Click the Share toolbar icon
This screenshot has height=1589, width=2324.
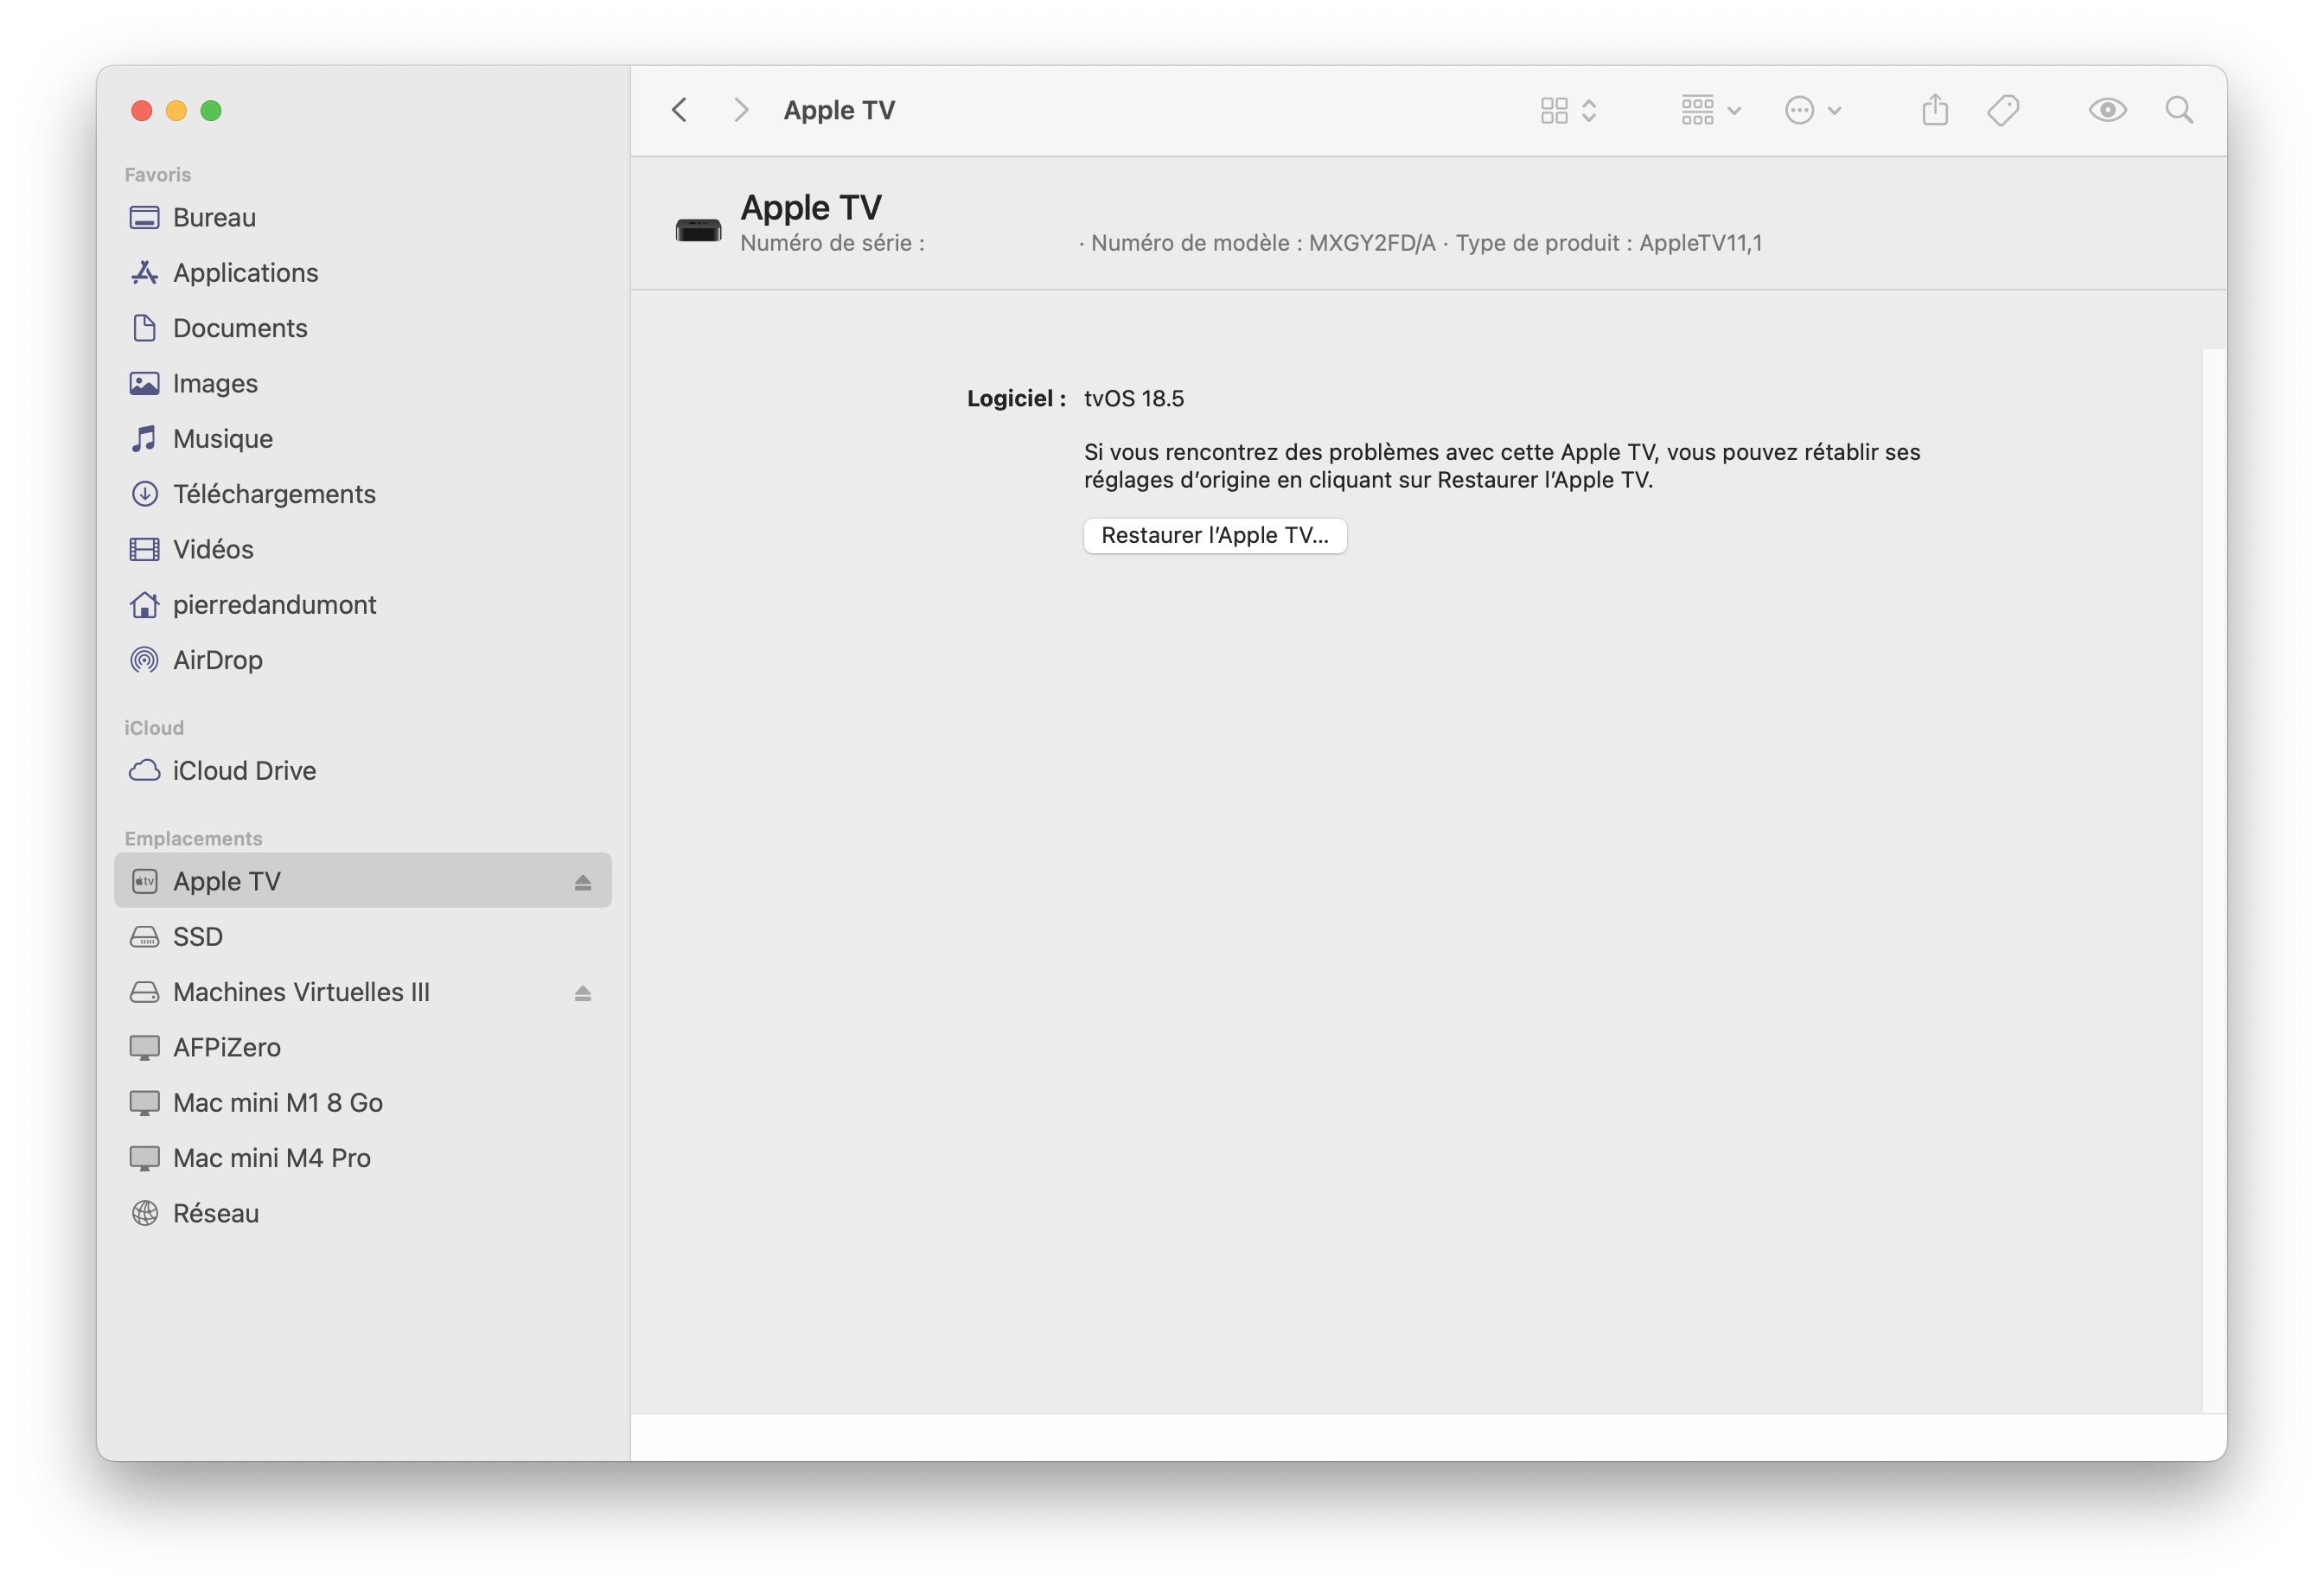coord(1935,110)
